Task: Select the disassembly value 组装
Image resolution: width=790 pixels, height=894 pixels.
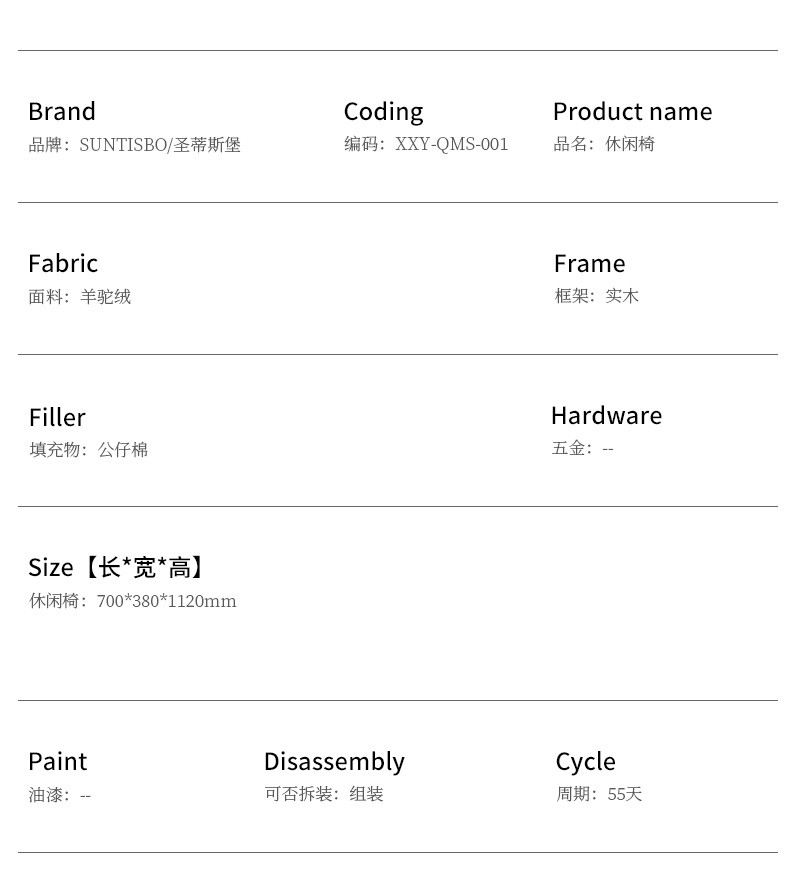Action: (366, 794)
